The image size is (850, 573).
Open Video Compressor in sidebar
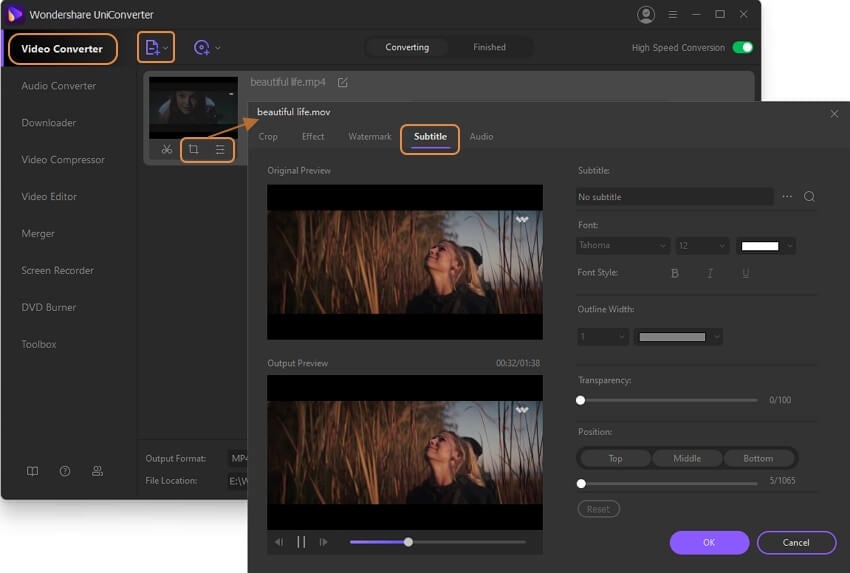63,160
